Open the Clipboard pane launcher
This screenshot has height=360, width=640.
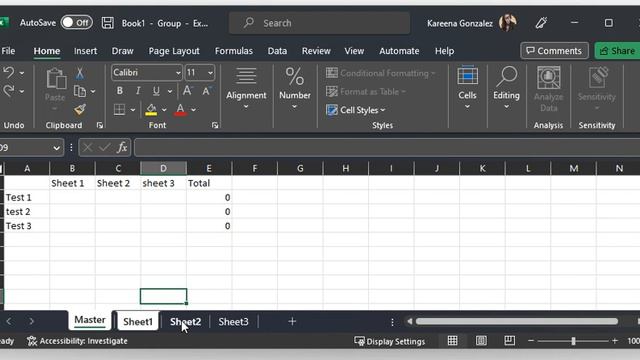tap(100, 125)
